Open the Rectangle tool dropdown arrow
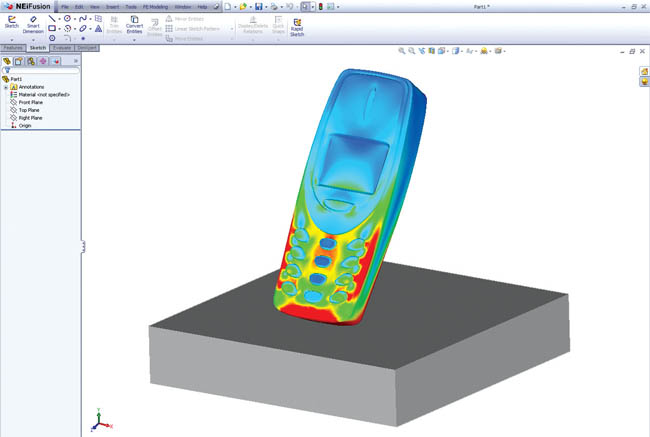 (59, 29)
